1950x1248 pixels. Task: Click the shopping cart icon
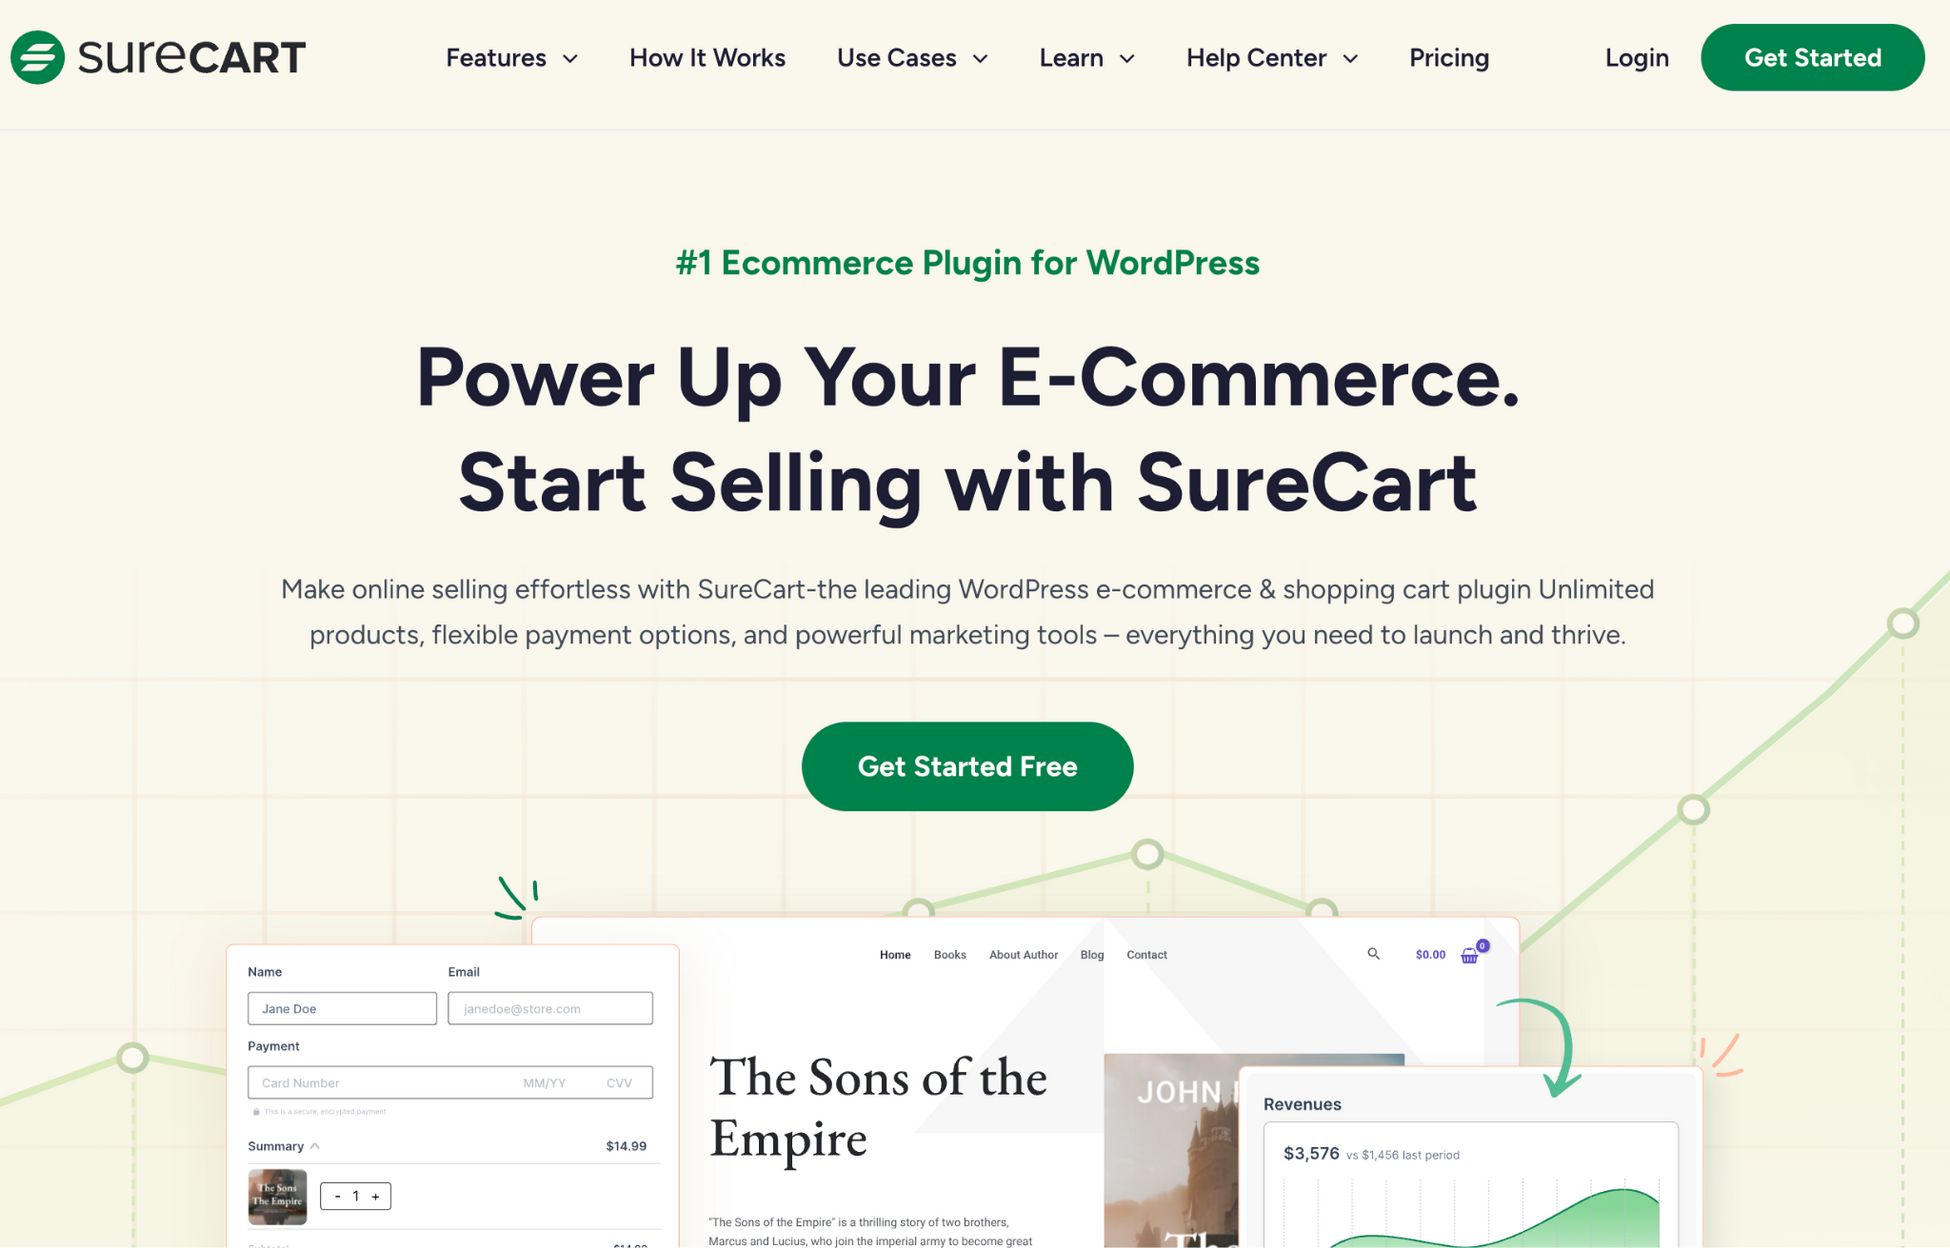[x=1471, y=954]
